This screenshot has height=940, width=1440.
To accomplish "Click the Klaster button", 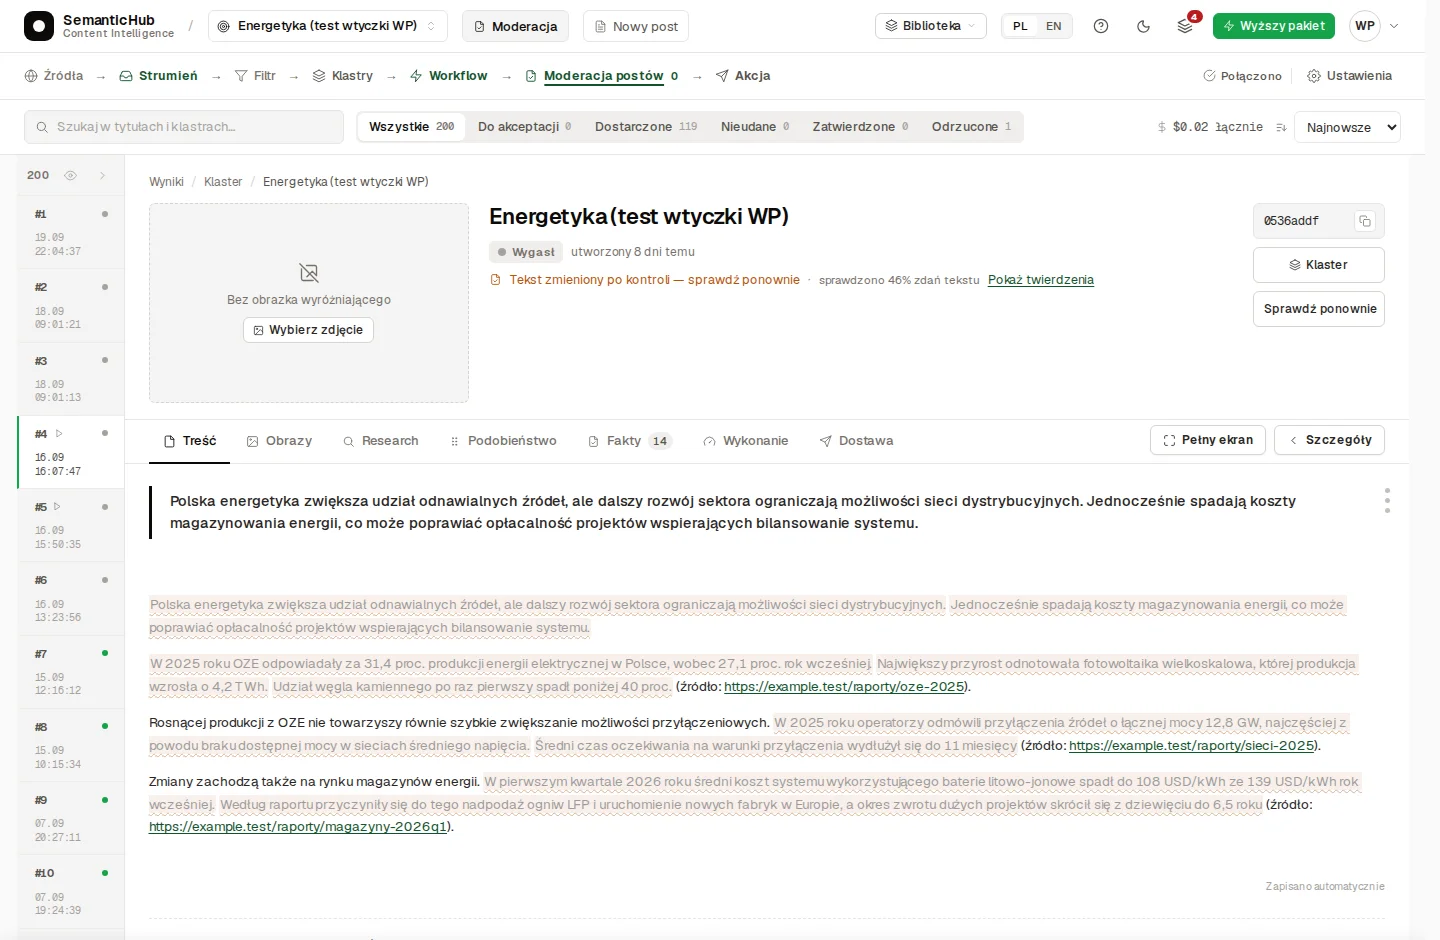I will pos(1318,265).
